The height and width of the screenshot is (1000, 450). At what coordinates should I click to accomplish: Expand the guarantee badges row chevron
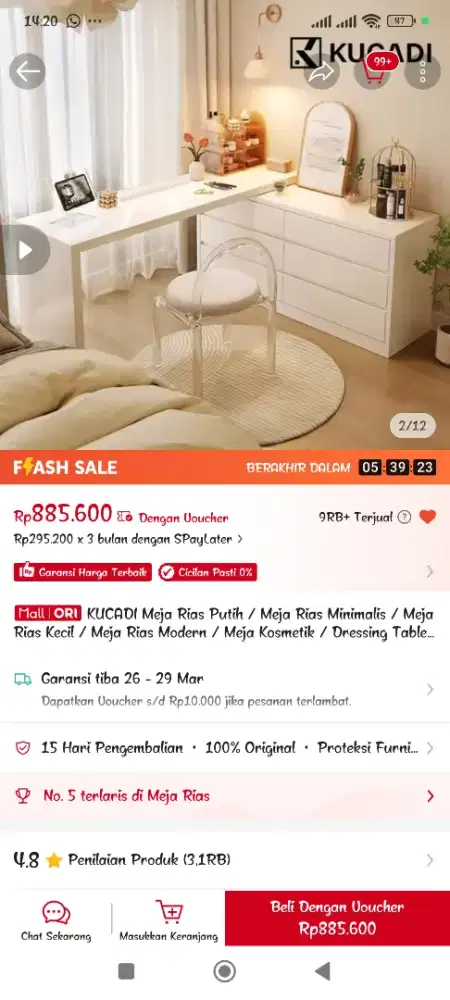430,571
